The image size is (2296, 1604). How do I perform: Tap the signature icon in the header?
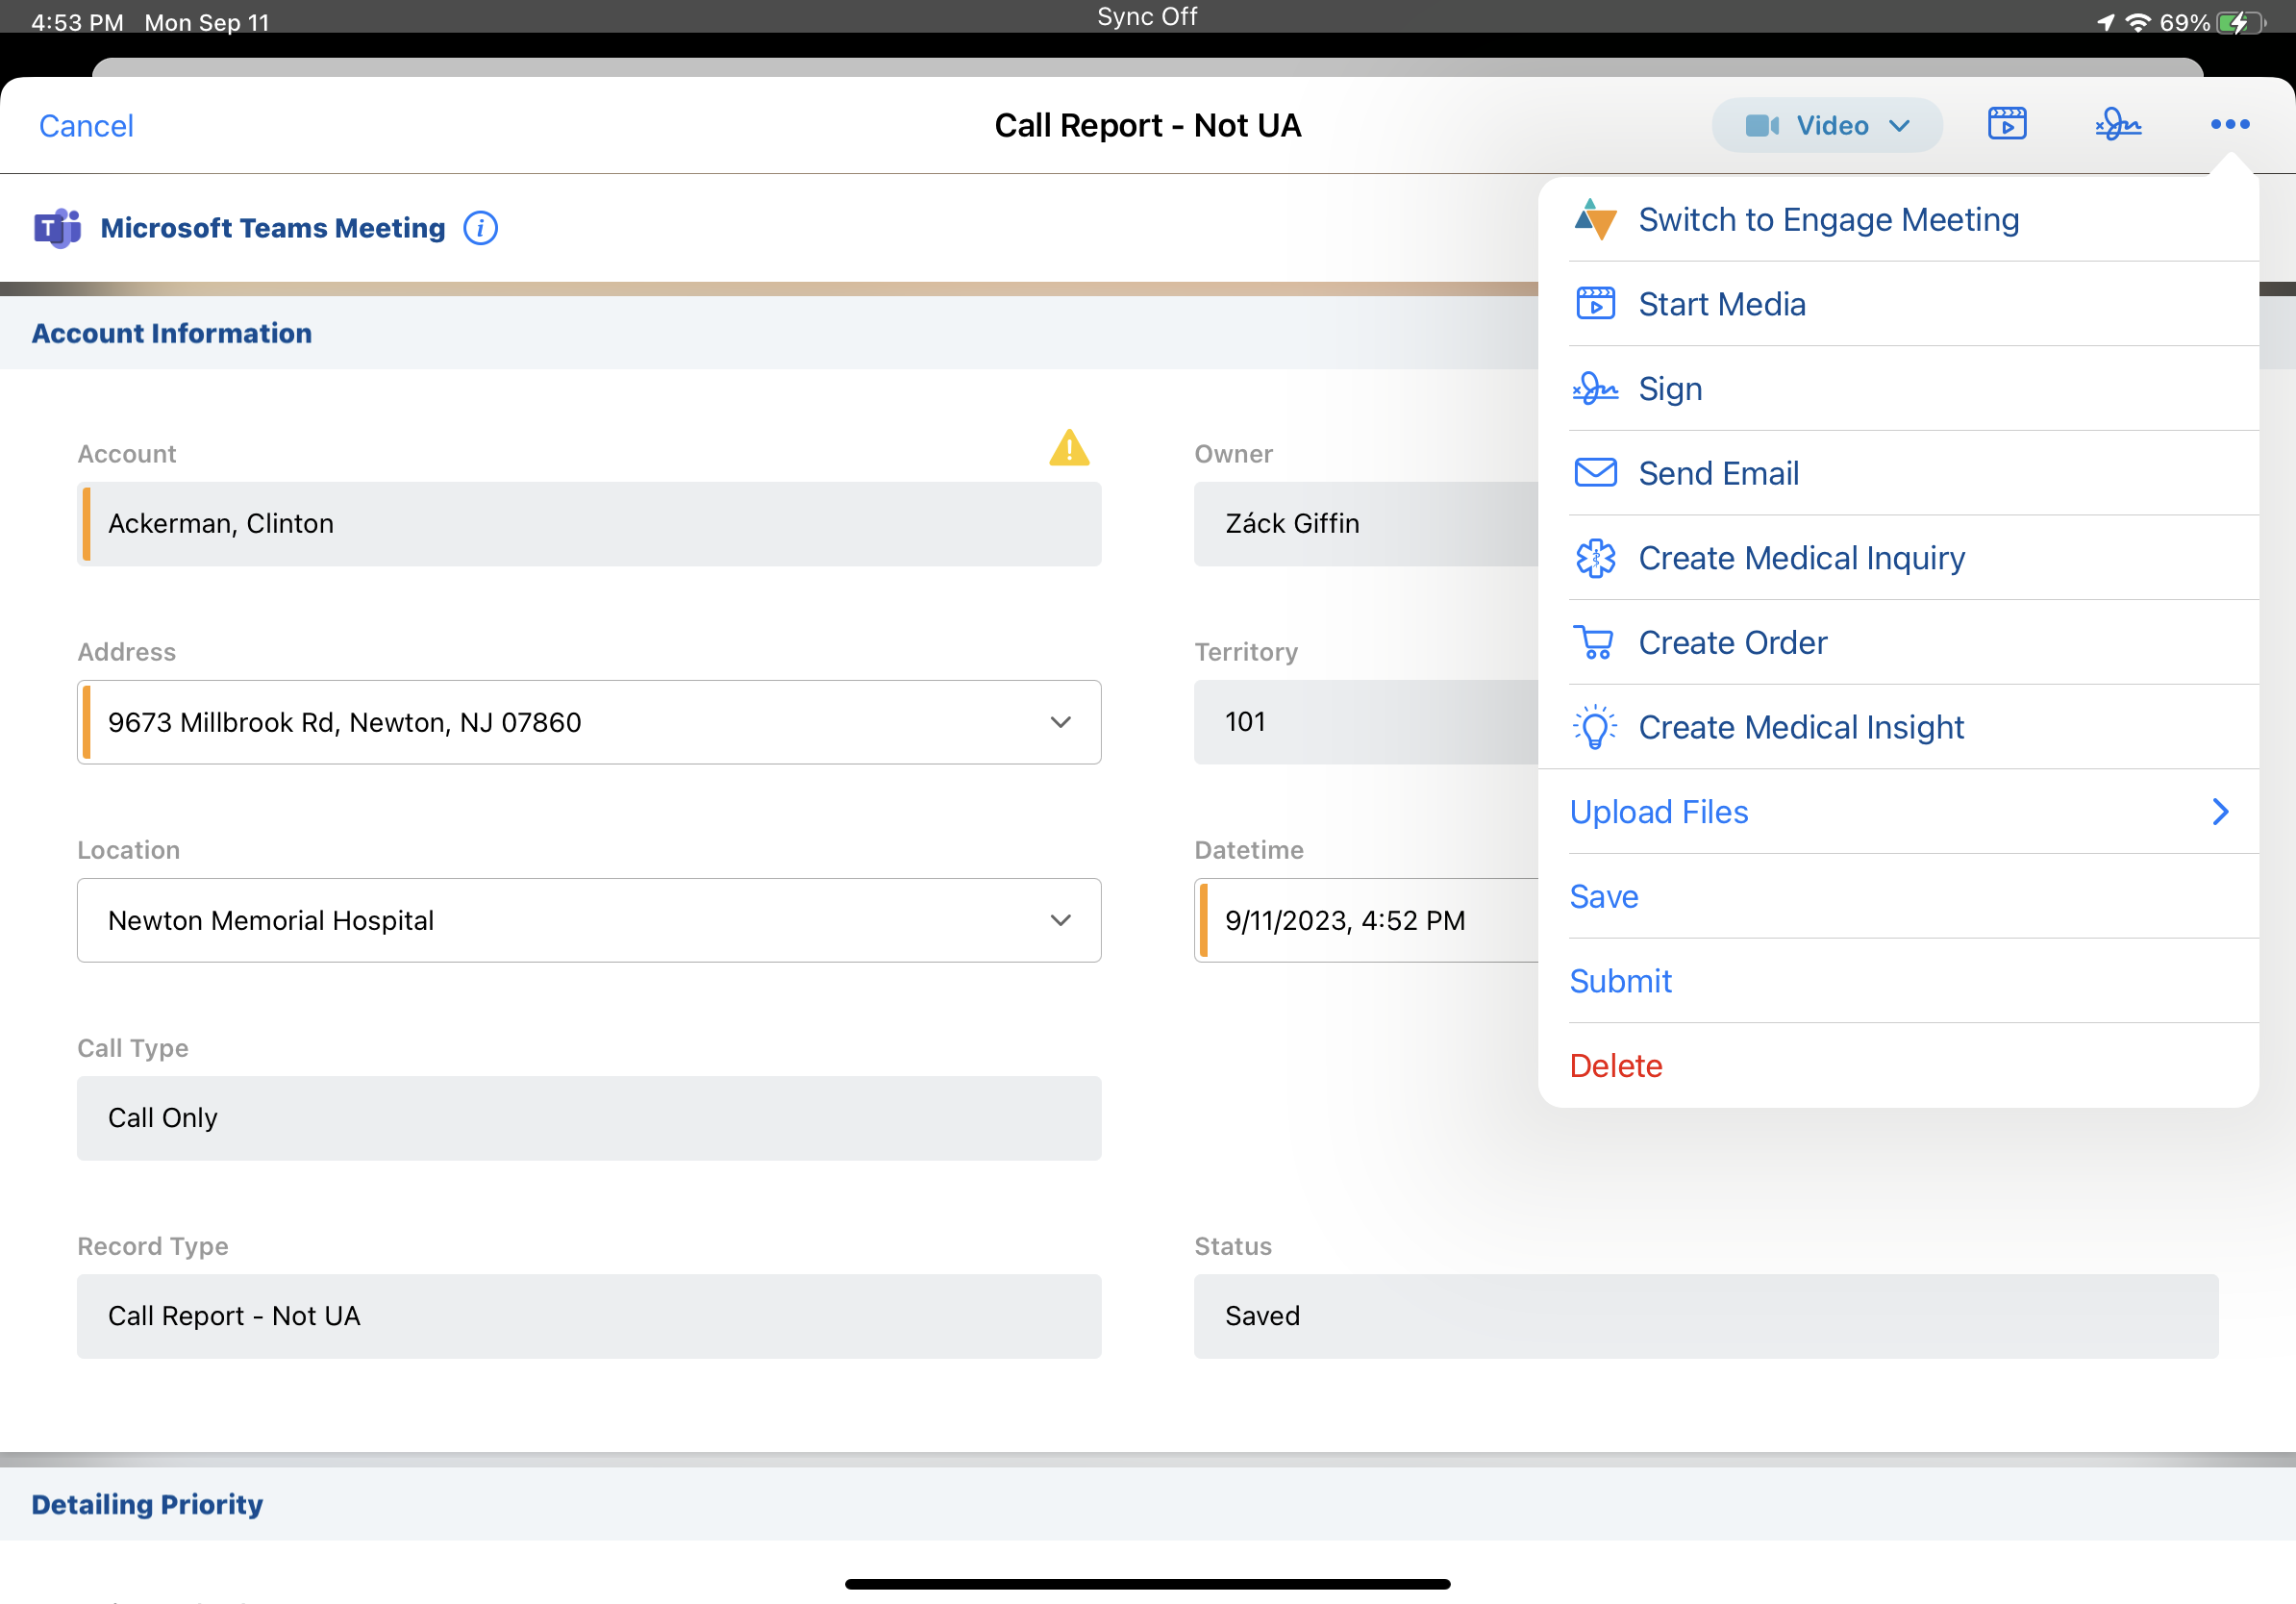pyautogui.click(x=2117, y=124)
